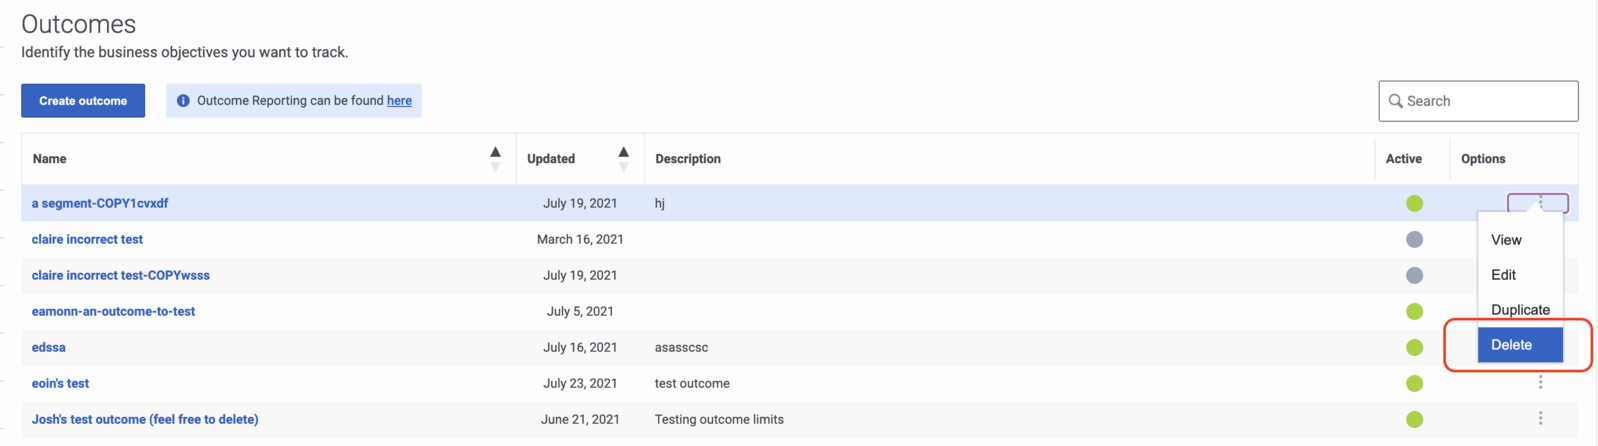This screenshot has width=1598, height=446.
Task: Click the 'asasscsc' description cell
Action: click(681, 347)
